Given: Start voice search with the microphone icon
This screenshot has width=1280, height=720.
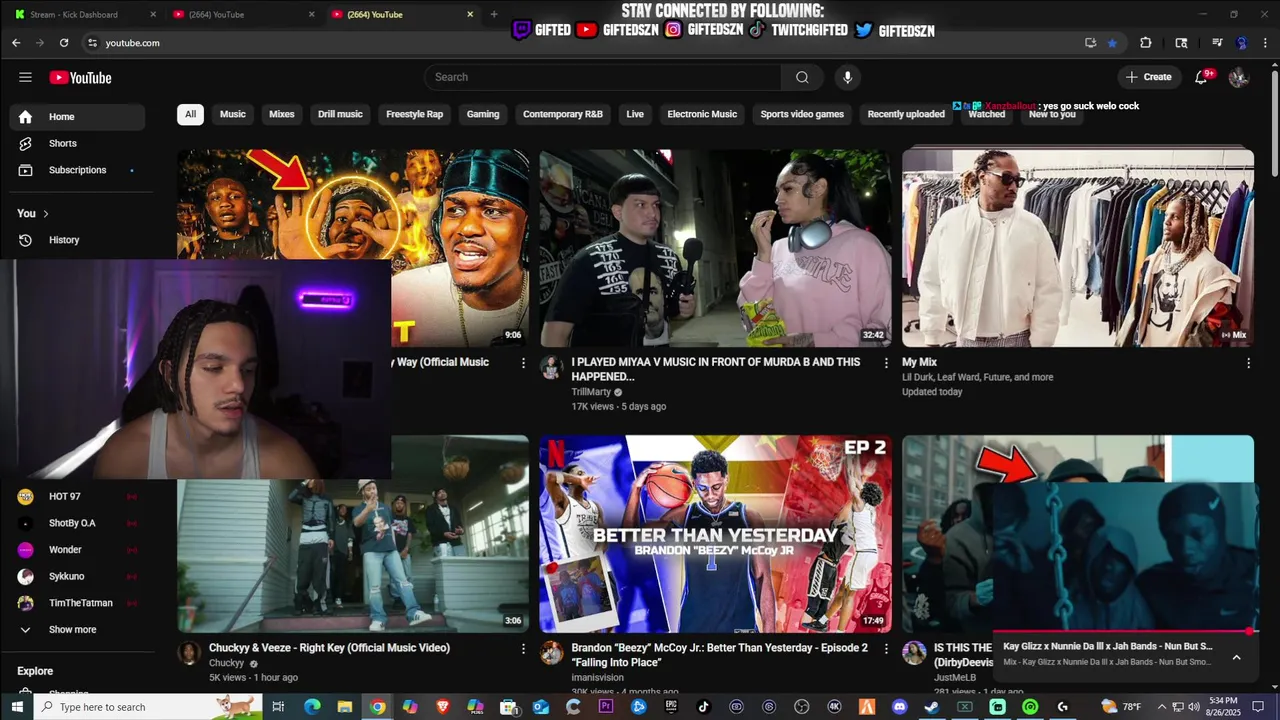Looking at the screenshot, I should (847, 77).
